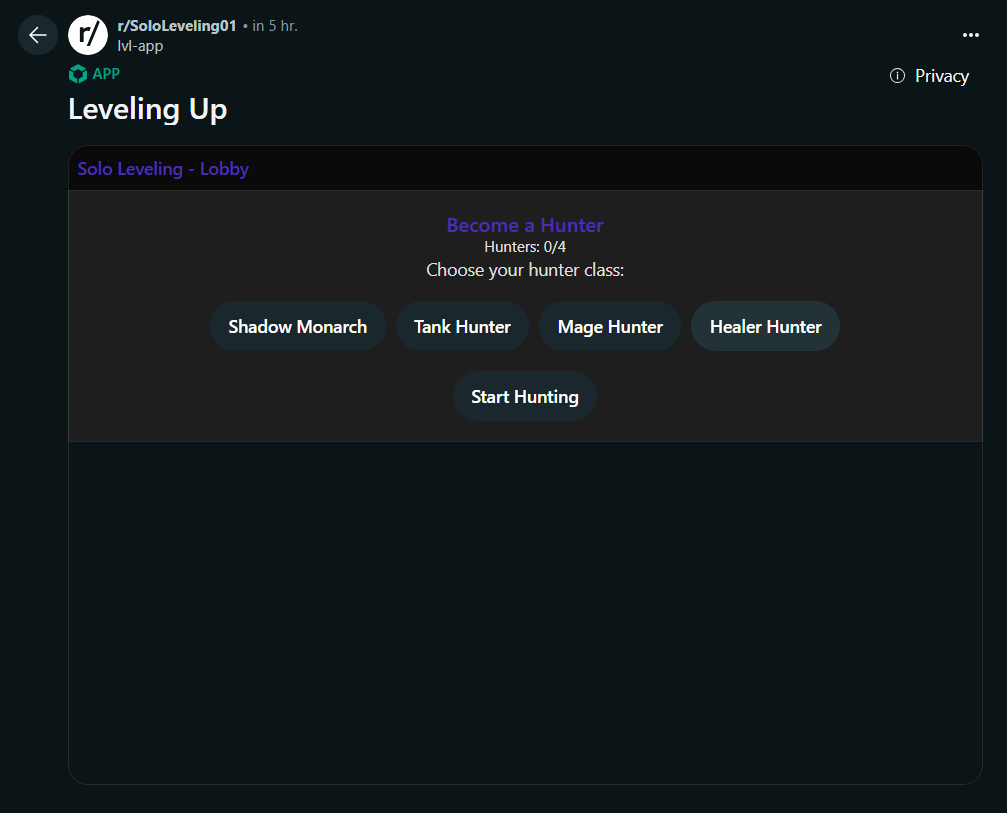This screenshot has height=813, width=1007.
Task: Click the Start Hunting button
Action: coord(525,396)
